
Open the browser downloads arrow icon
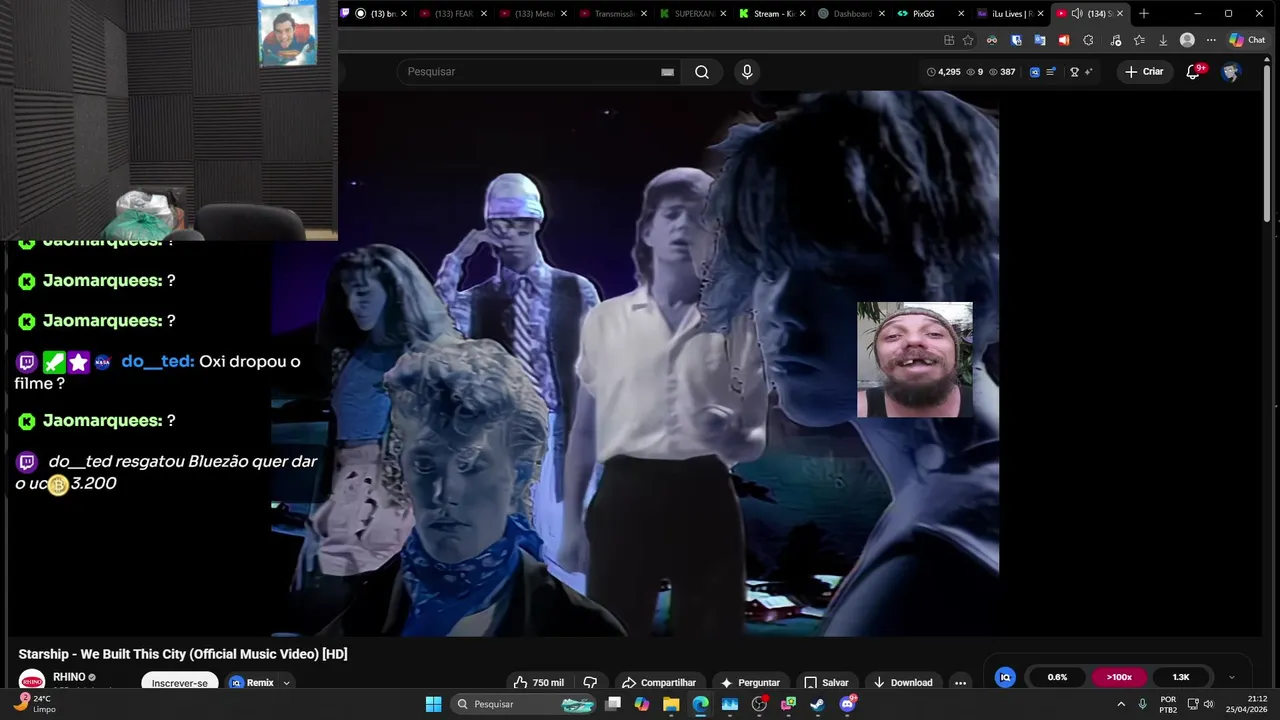click(1163, 40)
